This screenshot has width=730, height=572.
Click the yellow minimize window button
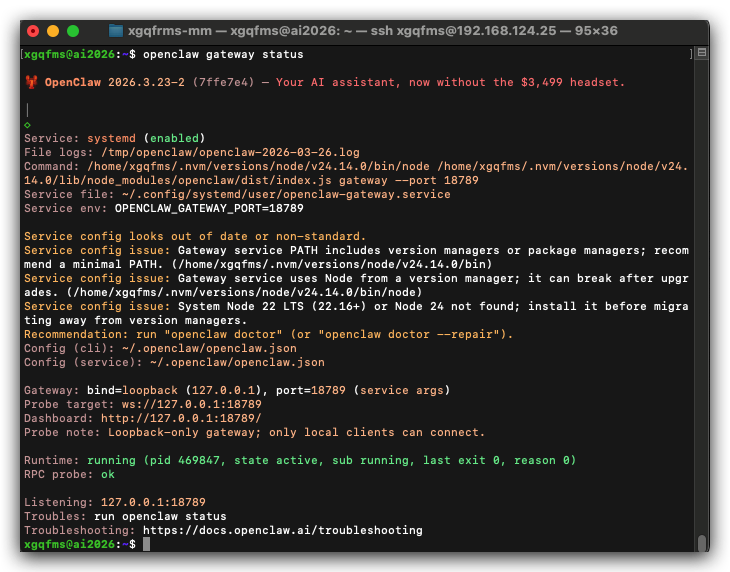pyautogui.click(x=53, y=31)
